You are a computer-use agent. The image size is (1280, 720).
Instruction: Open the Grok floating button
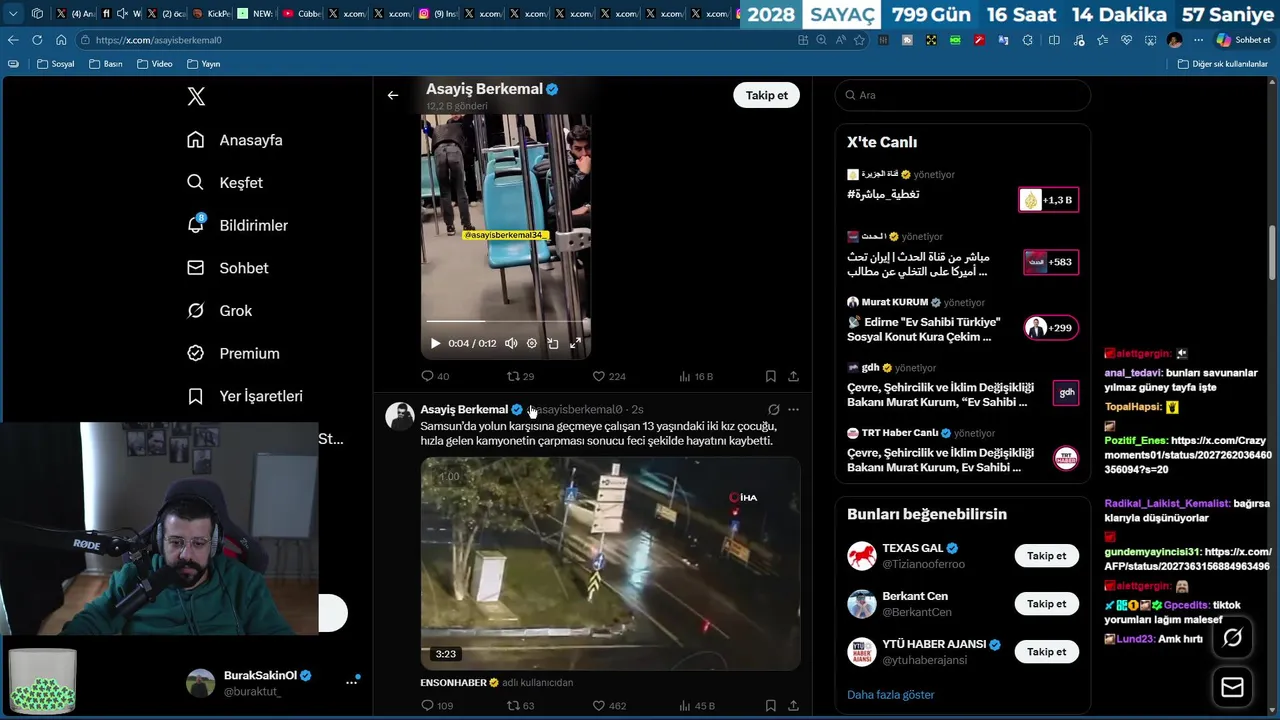pos(1232,638)
